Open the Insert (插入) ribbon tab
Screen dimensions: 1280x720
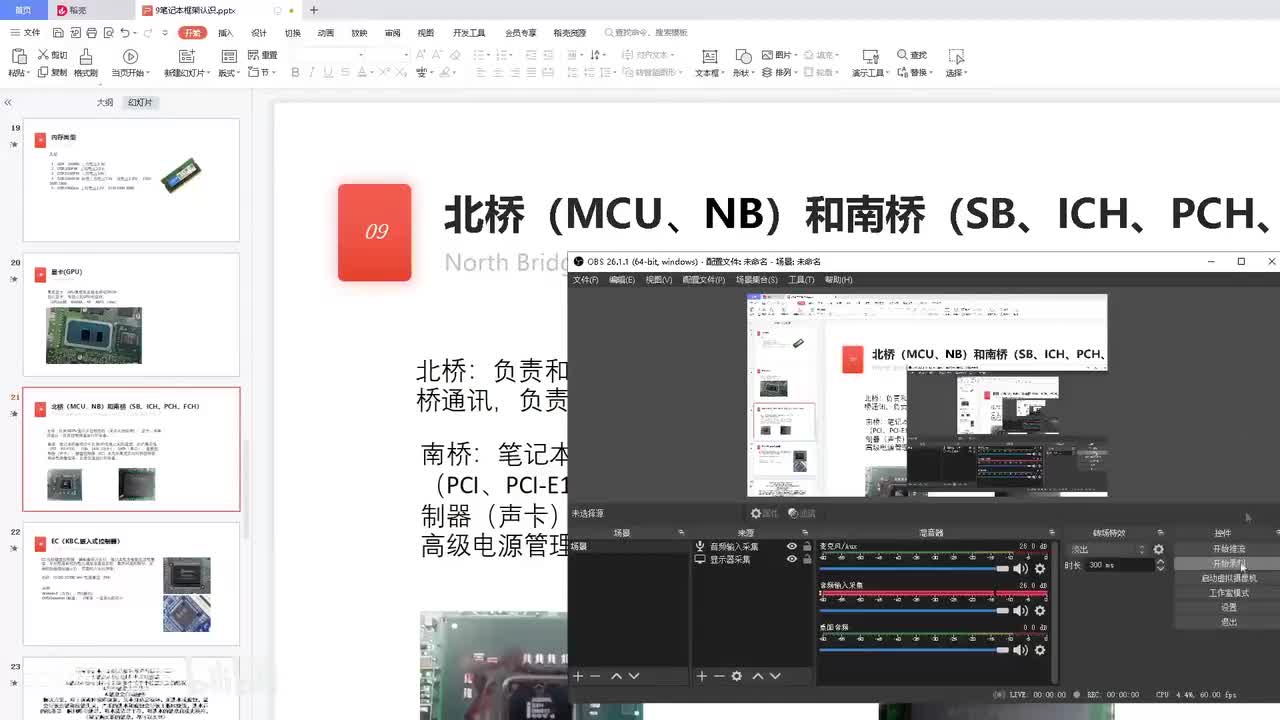pos(225,33)
